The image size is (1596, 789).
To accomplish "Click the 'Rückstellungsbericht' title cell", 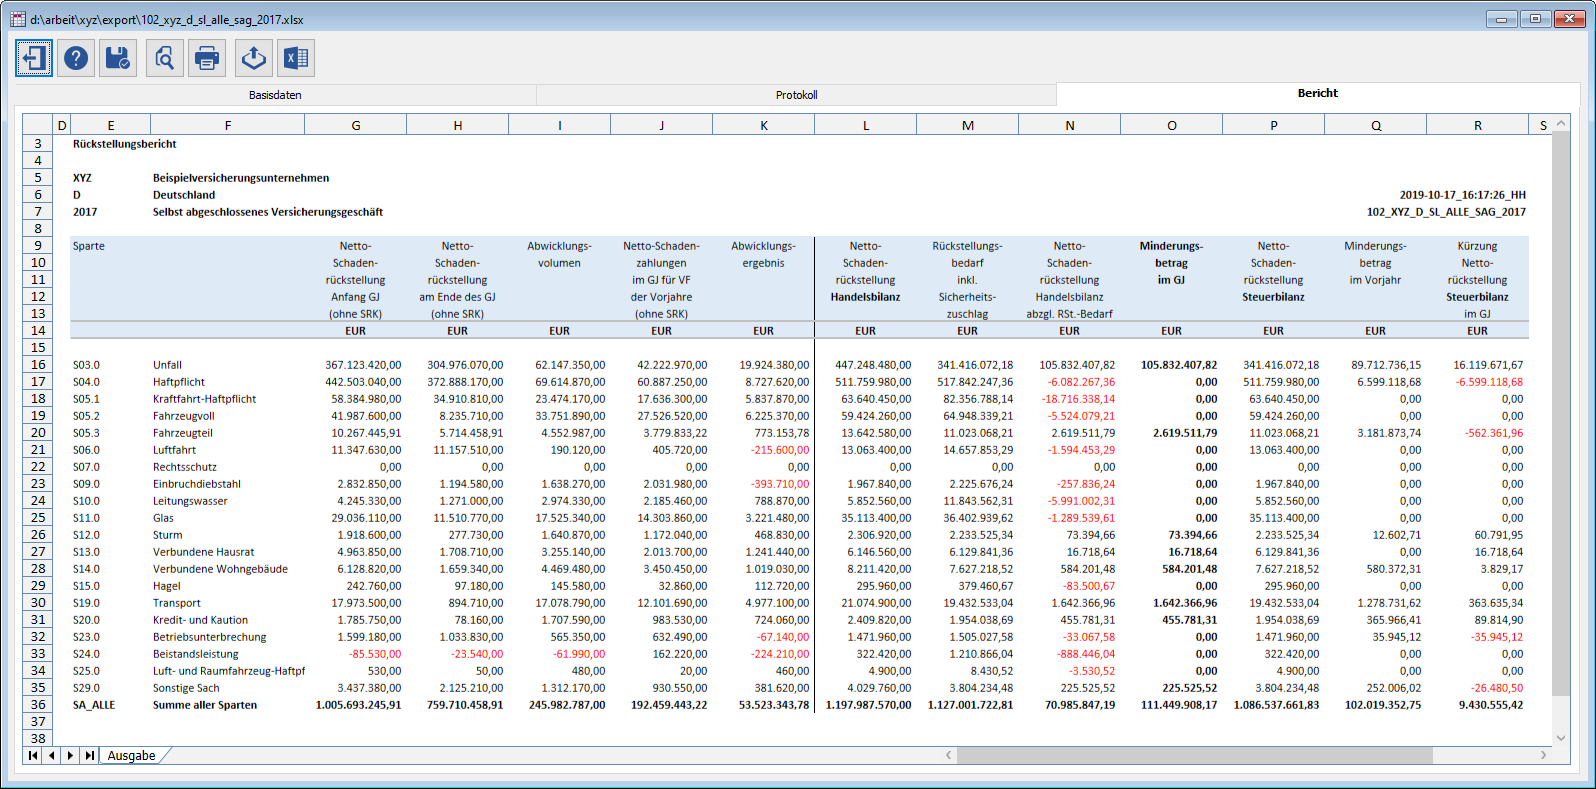I will pyautogui.click(x=124, y=144).
